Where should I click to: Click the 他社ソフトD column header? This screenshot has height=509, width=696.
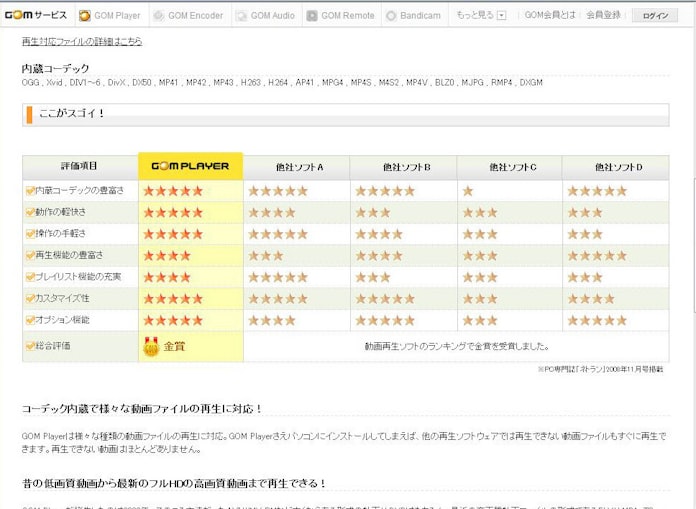(616, 167)
